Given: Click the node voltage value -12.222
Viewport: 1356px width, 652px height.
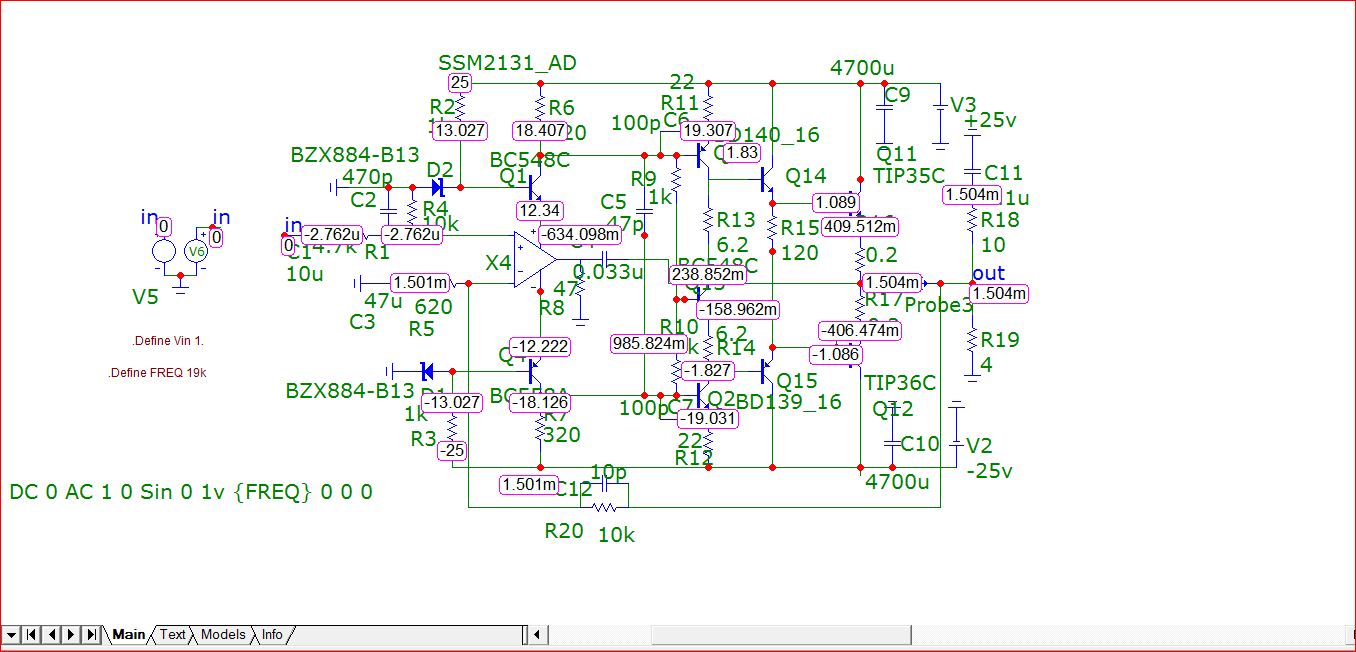Looking at the screenshot, I should click(x=539, y=346).
